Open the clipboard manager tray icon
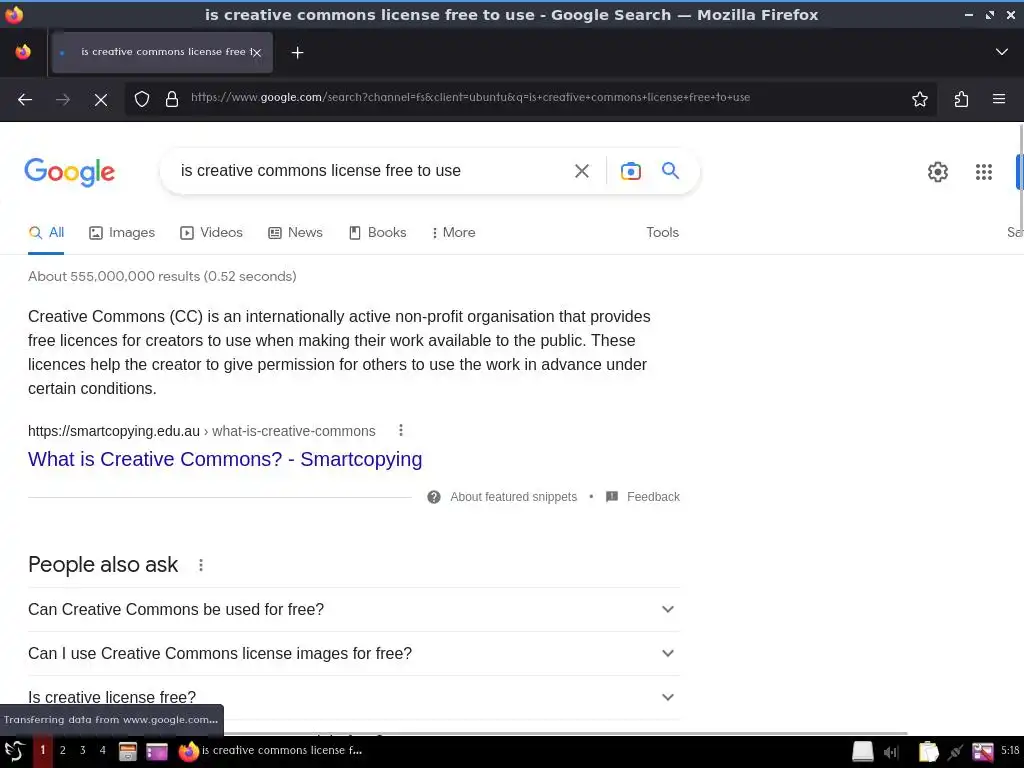1024x768 pixels. (x=928, y=752)
